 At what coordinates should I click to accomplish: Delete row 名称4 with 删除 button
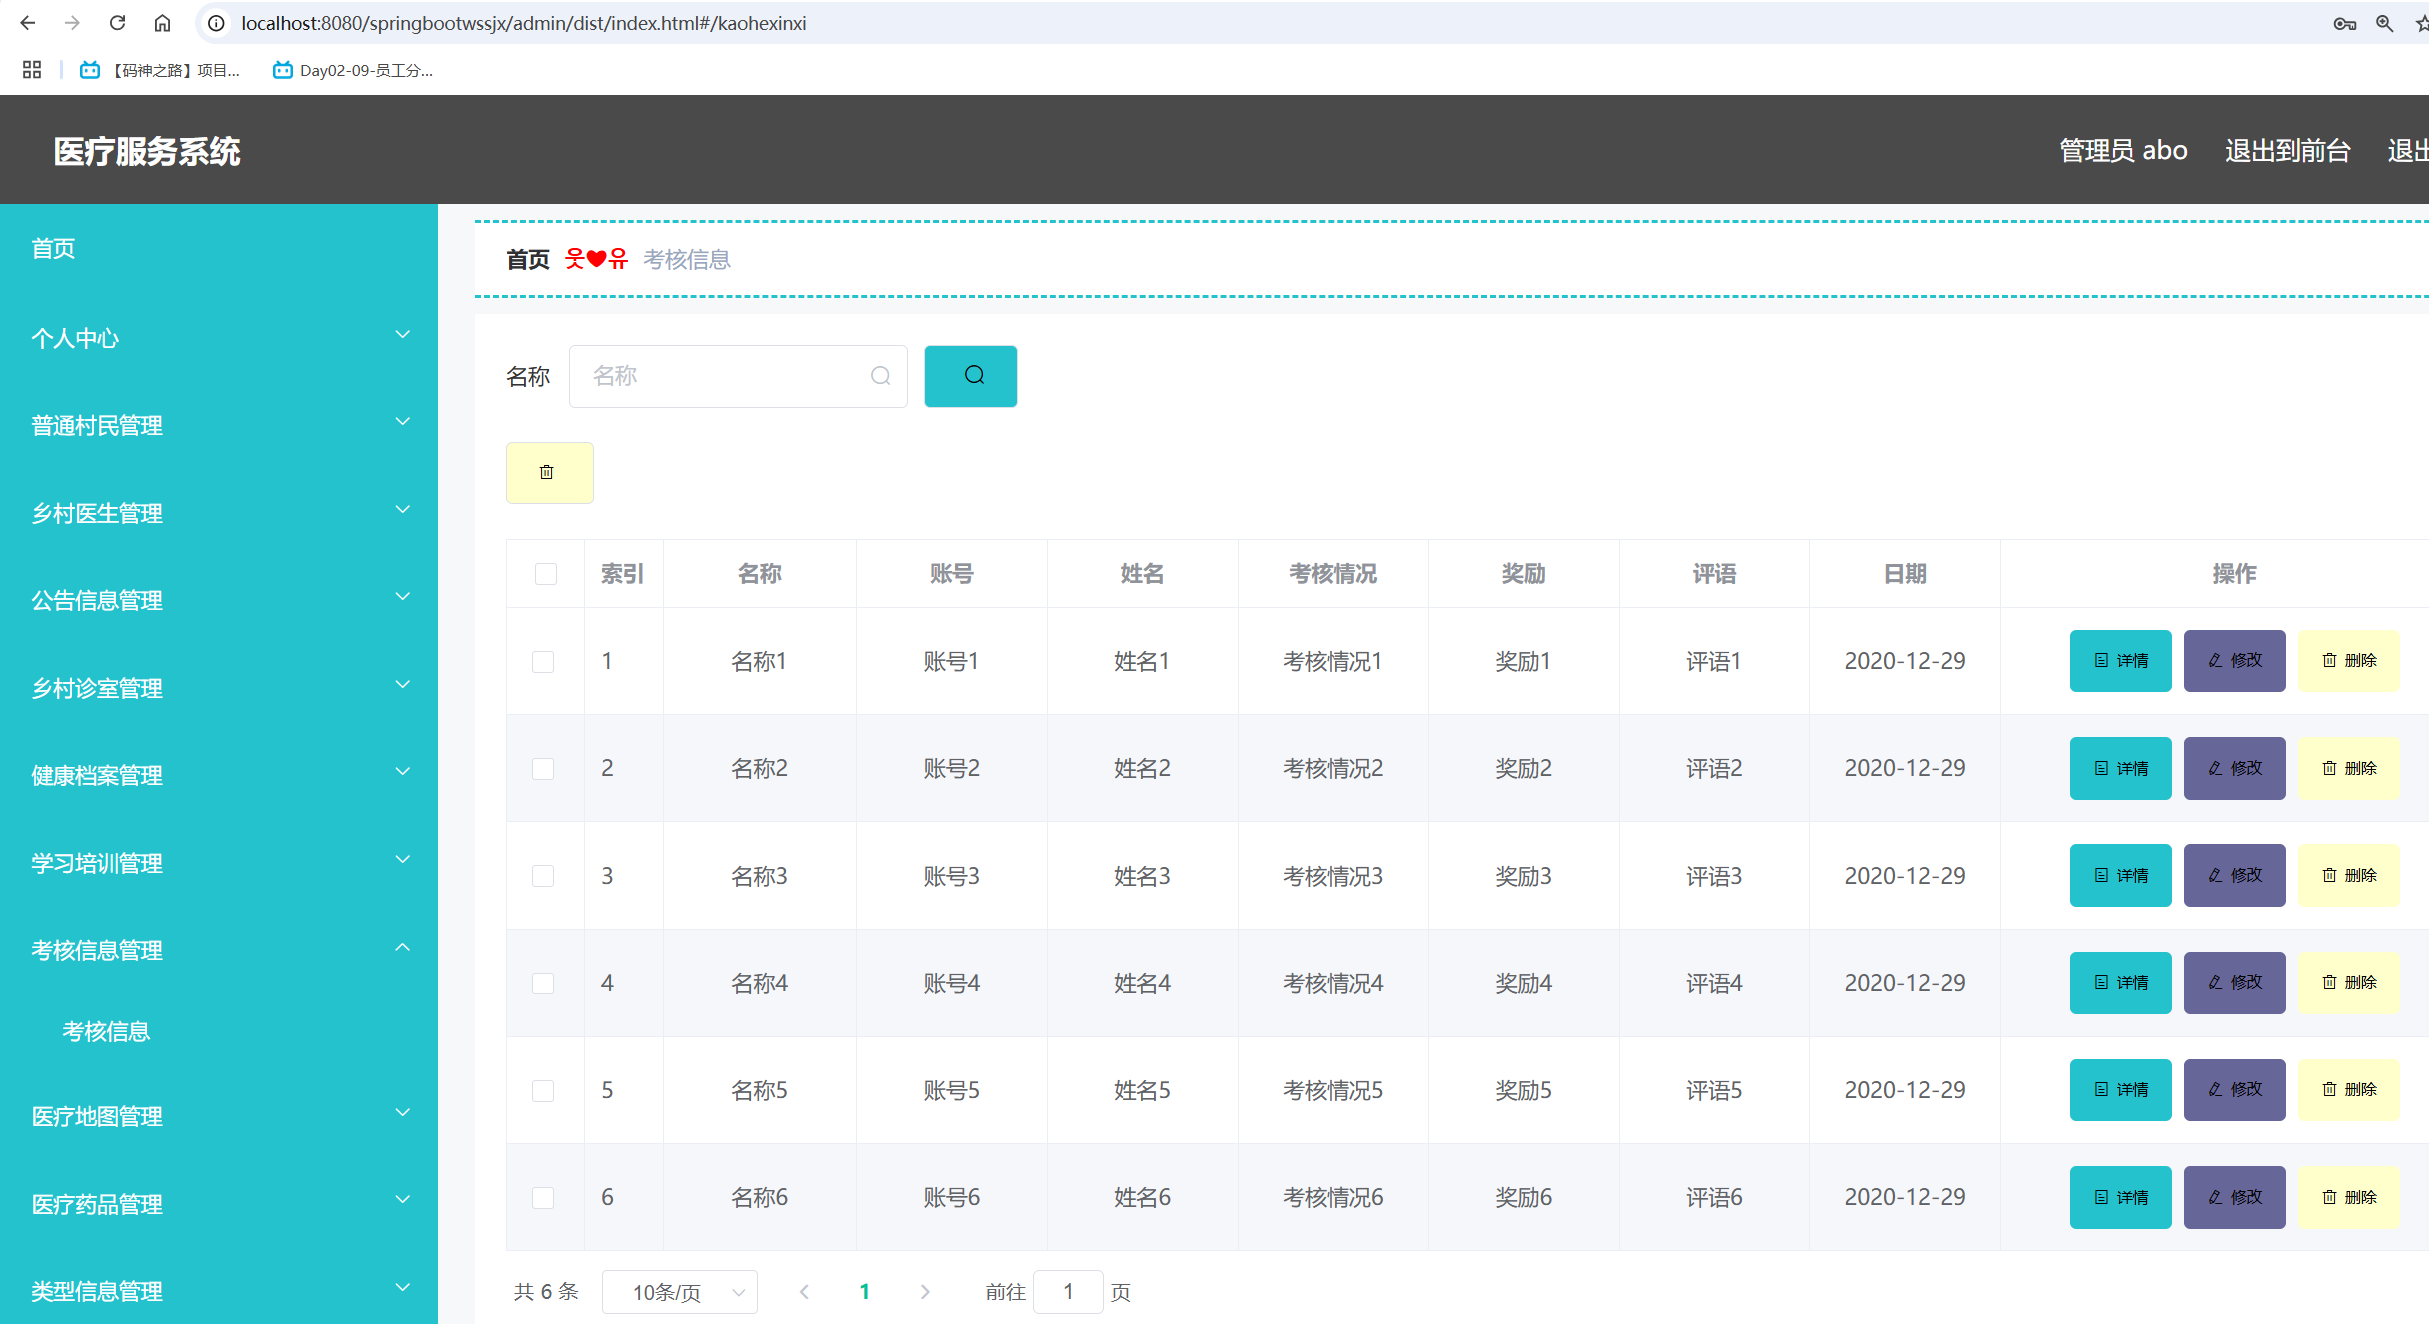click(x=2348, y=983)
